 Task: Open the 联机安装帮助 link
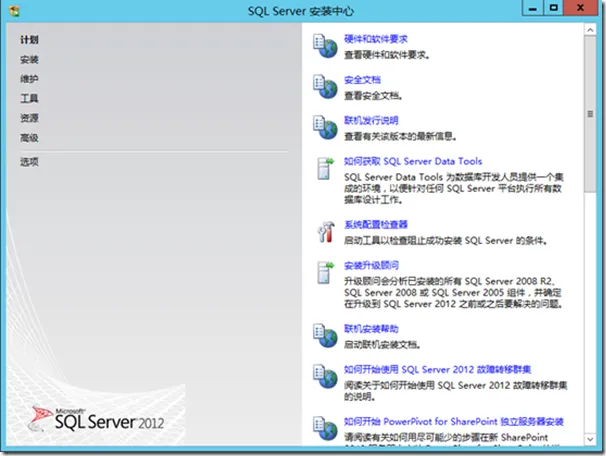pyautogui.click(x=371, y=329)
